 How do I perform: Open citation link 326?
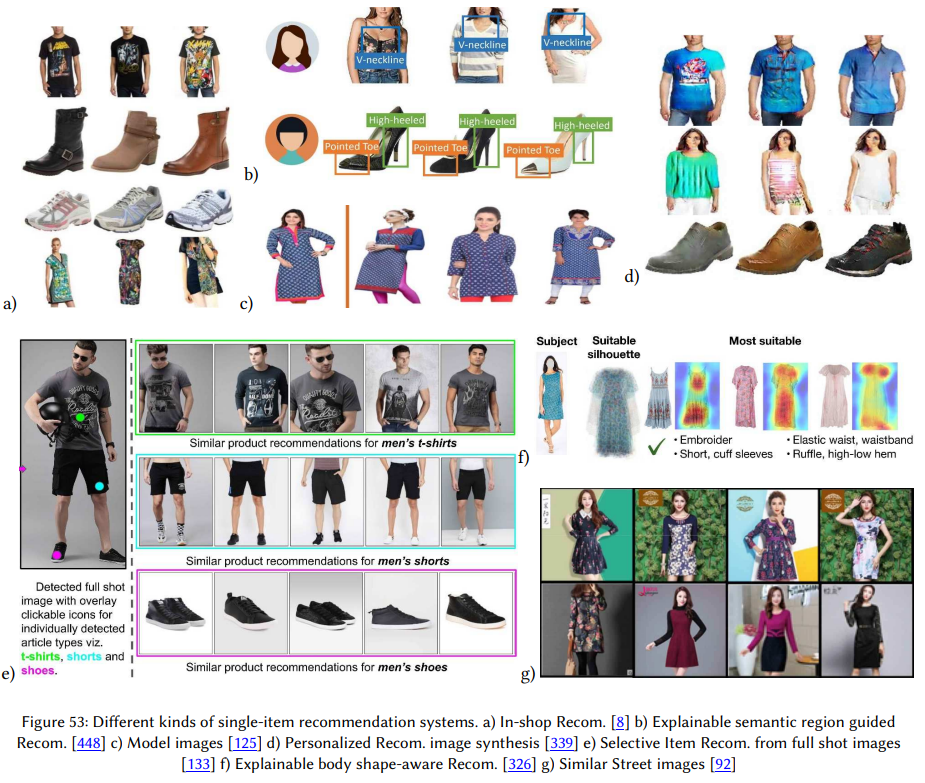[x=520, y=764]
